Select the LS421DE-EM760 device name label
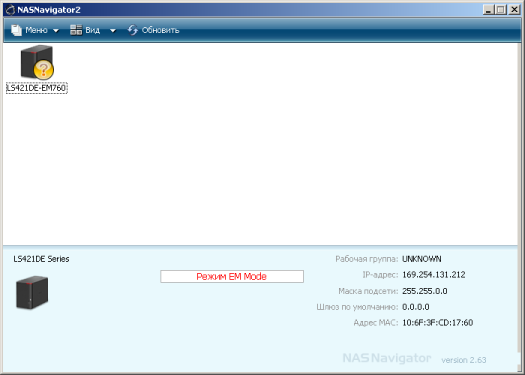Viewport: 525px width, 375px height. [x=37, y=88]
